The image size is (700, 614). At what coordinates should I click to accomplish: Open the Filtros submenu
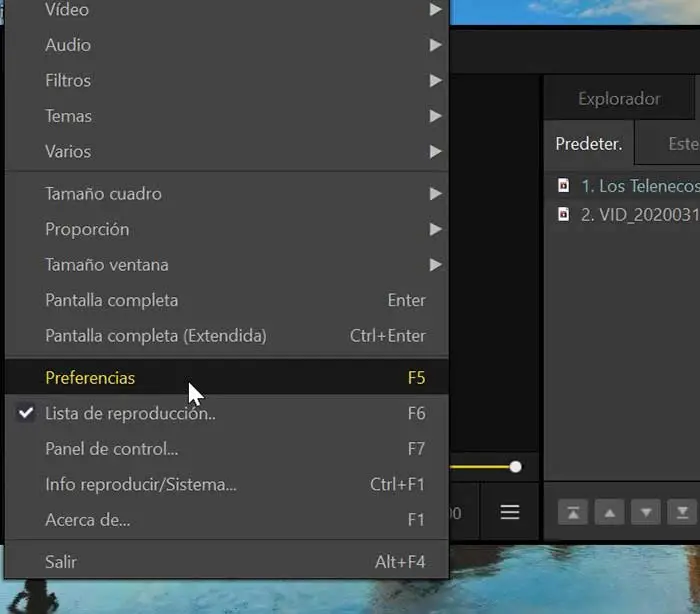pyautogui.click(x=226, y=81)
